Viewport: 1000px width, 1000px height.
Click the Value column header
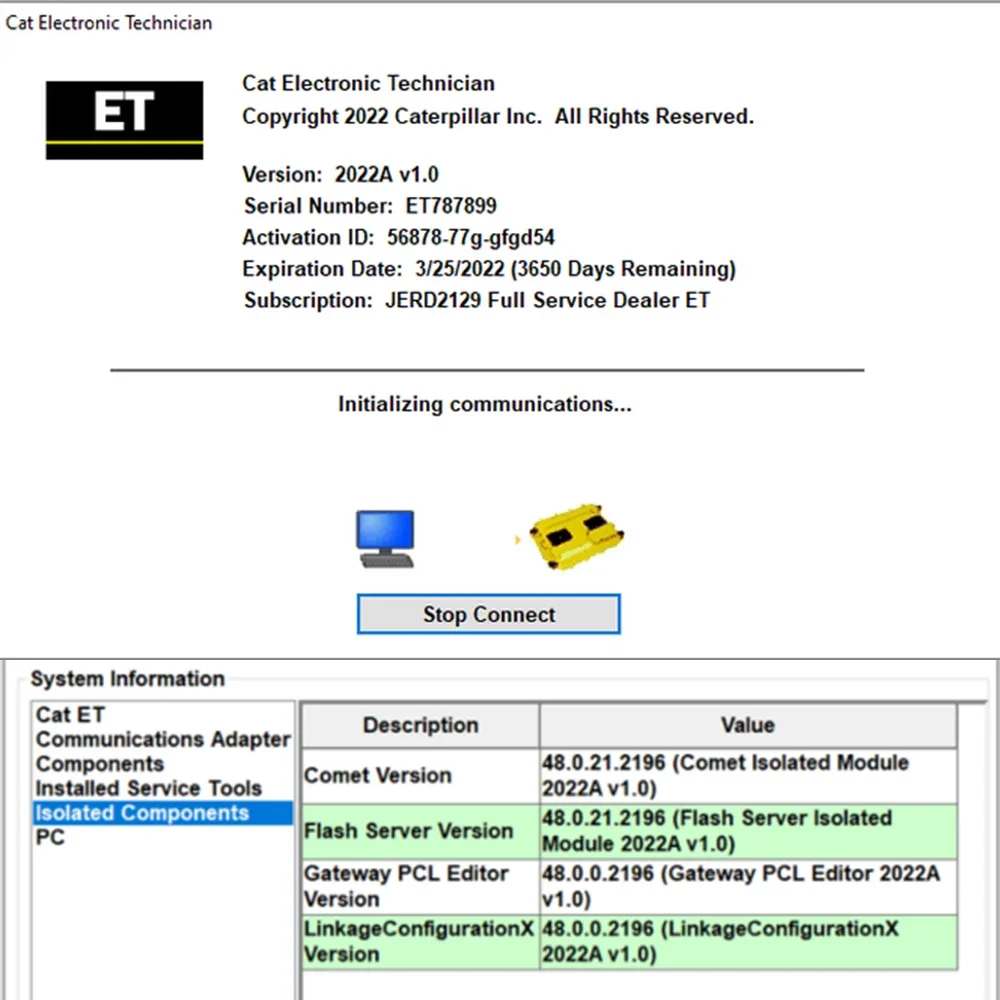click(x=748, y=726)
